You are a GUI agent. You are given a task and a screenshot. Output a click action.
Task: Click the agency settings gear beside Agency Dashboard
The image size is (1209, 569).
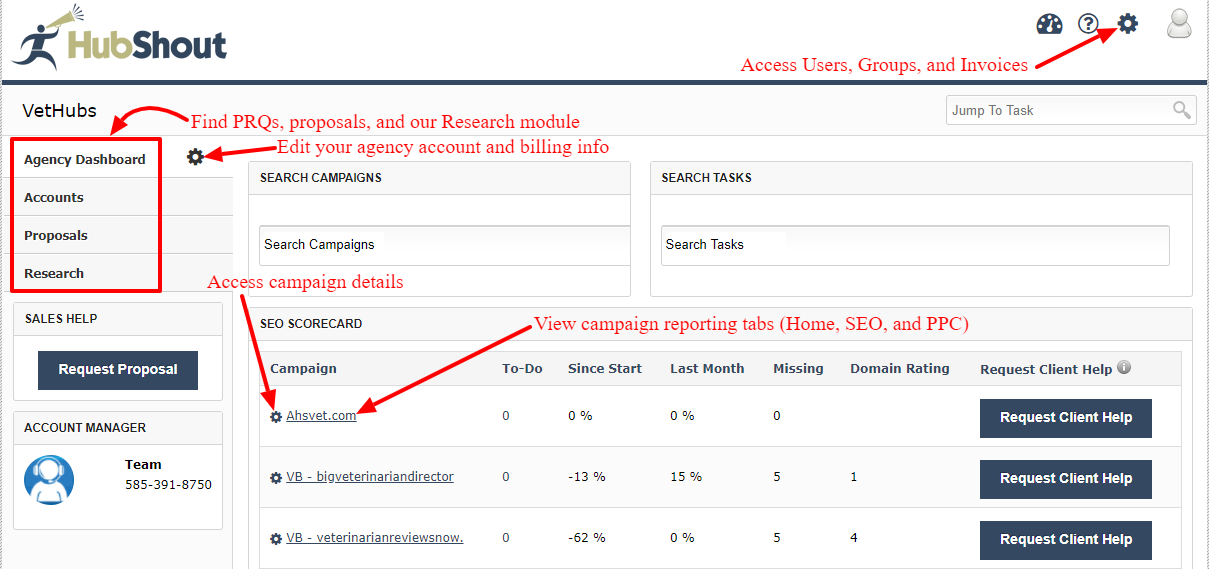[x=195, y=156]
